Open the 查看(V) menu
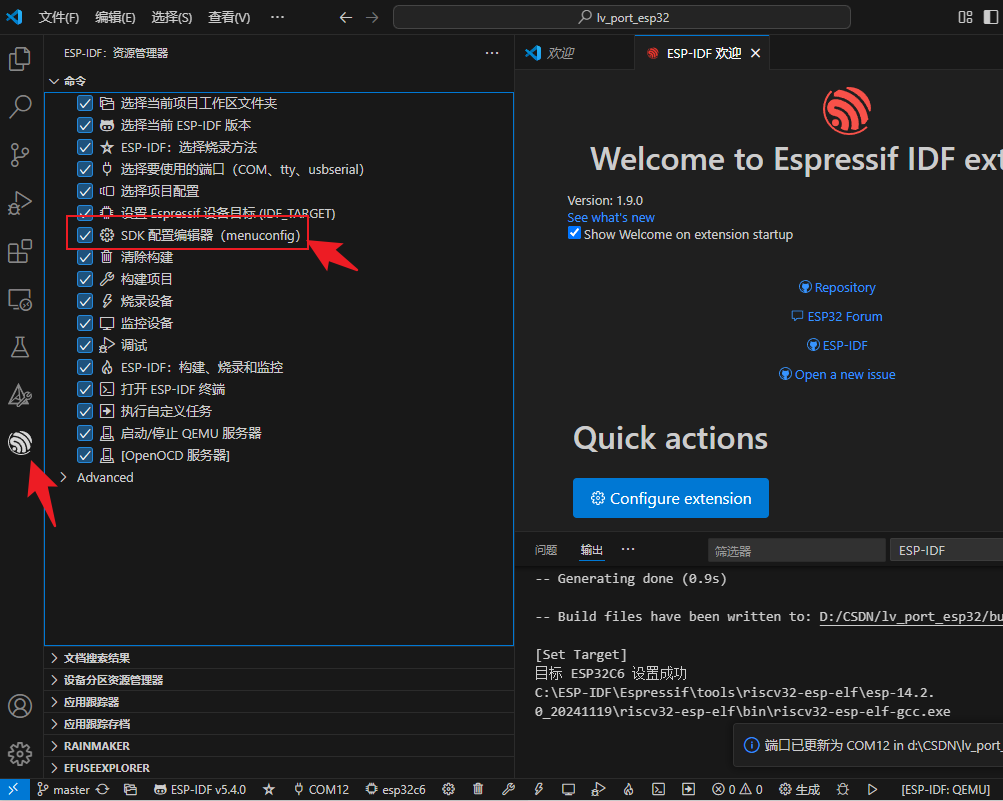Viewport: 1003px width, 801px height. pos(229,17)
